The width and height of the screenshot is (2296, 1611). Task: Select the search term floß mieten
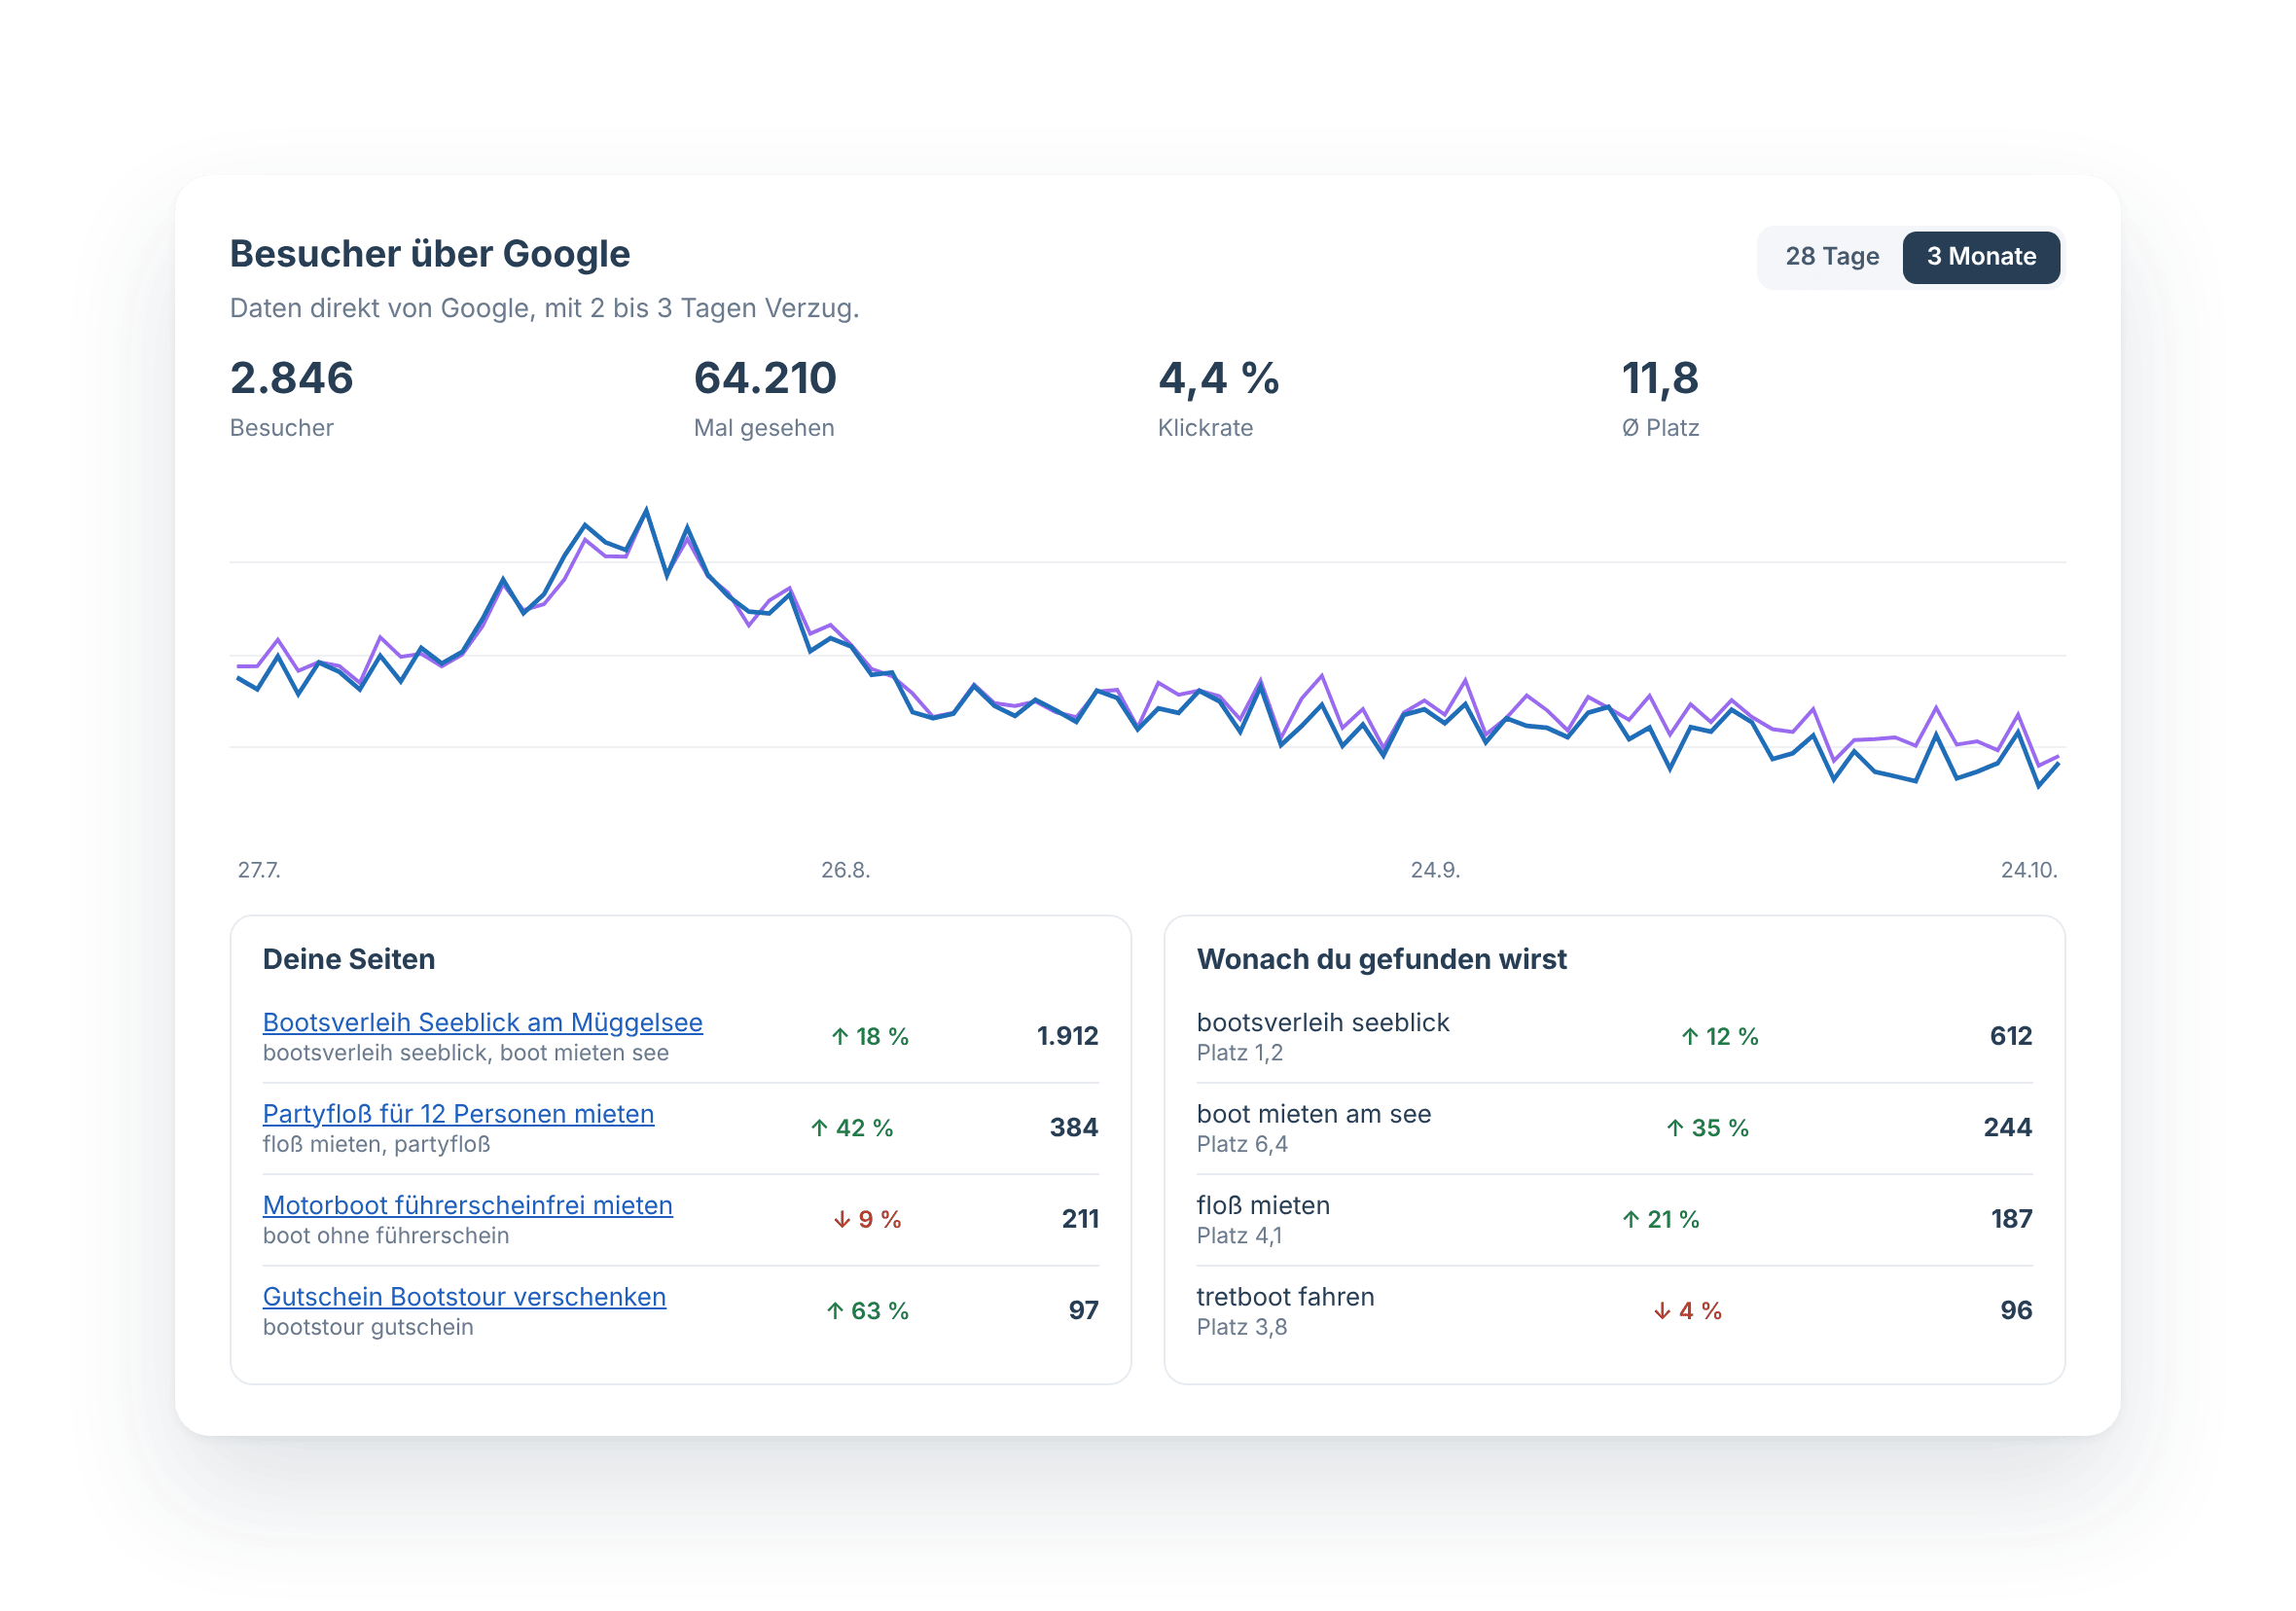tap(1263, 1205)
